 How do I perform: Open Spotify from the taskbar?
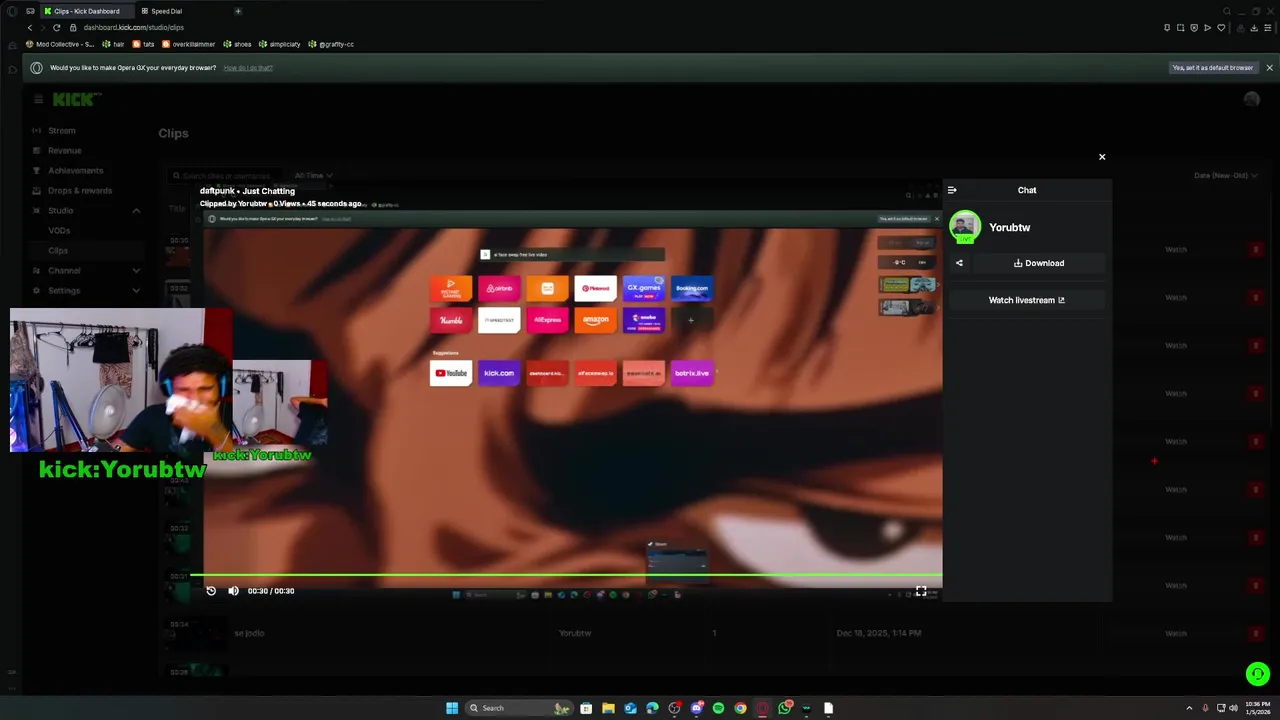[718, 708]
